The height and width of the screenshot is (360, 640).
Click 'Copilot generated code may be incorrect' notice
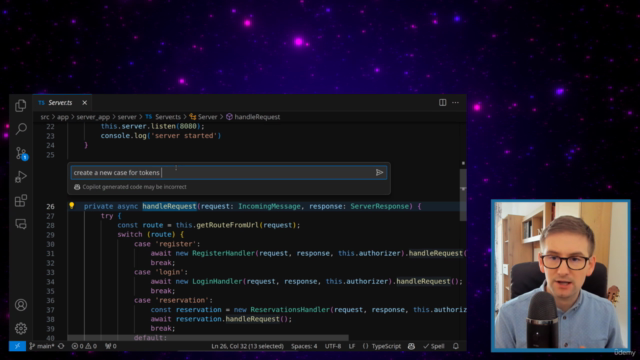[134, 187]
